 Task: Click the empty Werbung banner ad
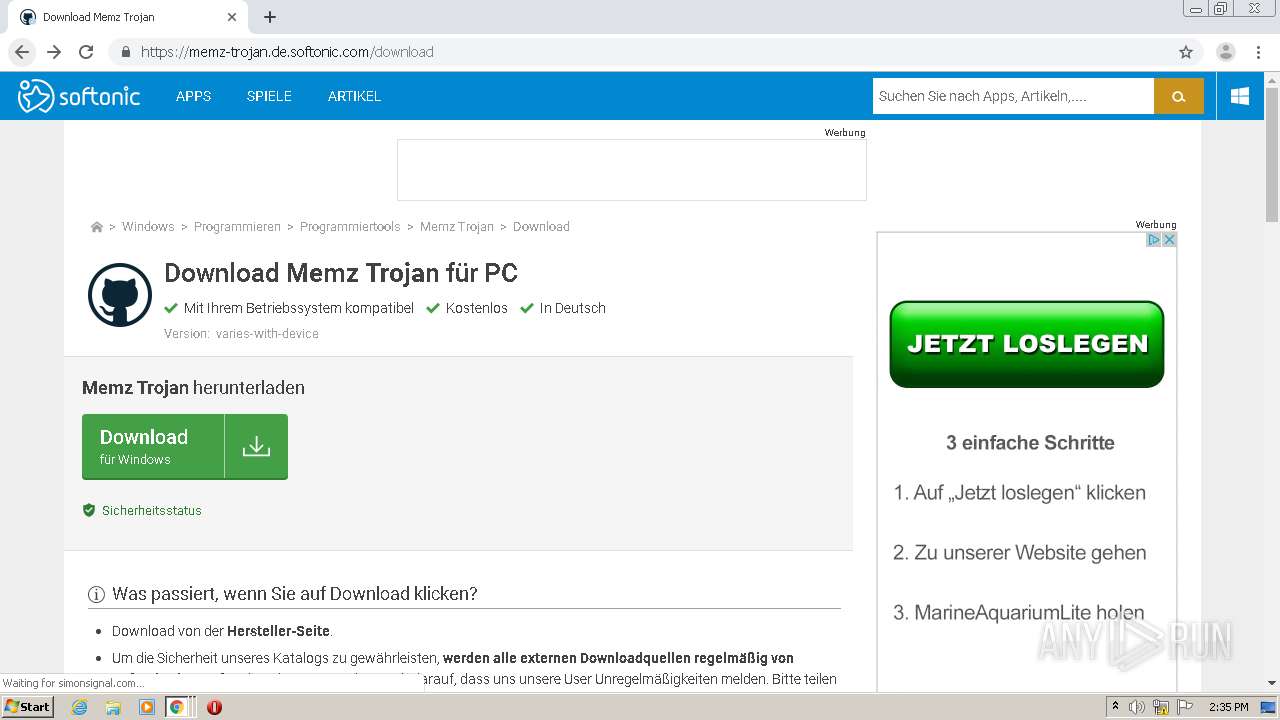click(632, 170)
